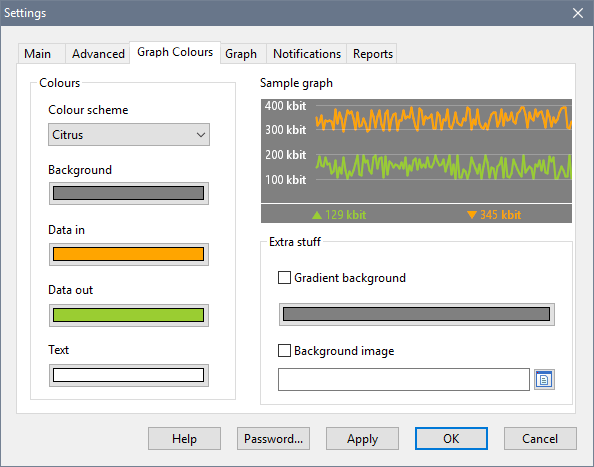Change the green Data out colour swatch
The image size is (594, 467).
point(129,315)
